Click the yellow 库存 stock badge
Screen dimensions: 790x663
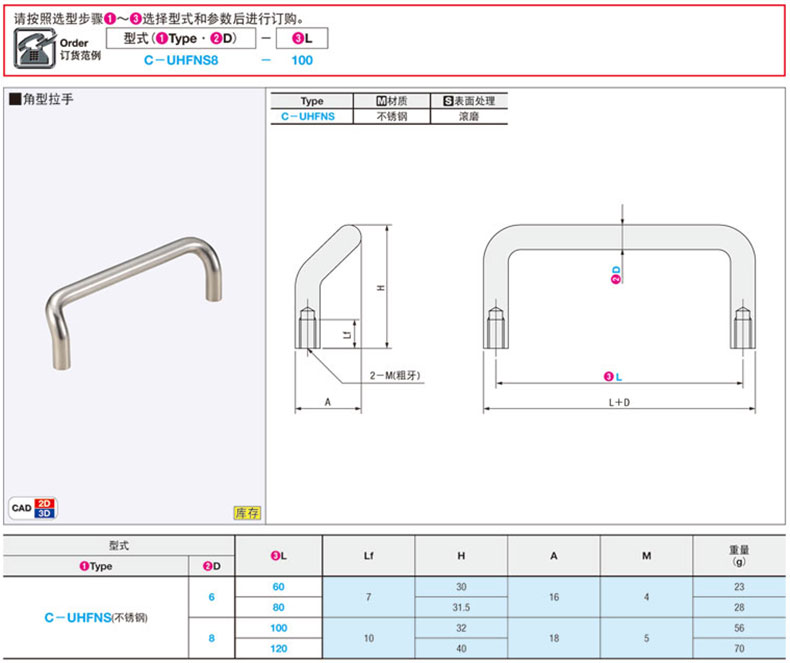[x=247, y=513]
